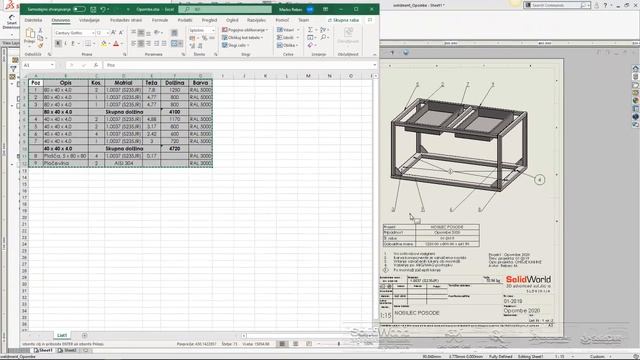Click the SolidWorks Search Commands box
The width and height of the screenshot is (640, 360).
click(x=557, y=5)
